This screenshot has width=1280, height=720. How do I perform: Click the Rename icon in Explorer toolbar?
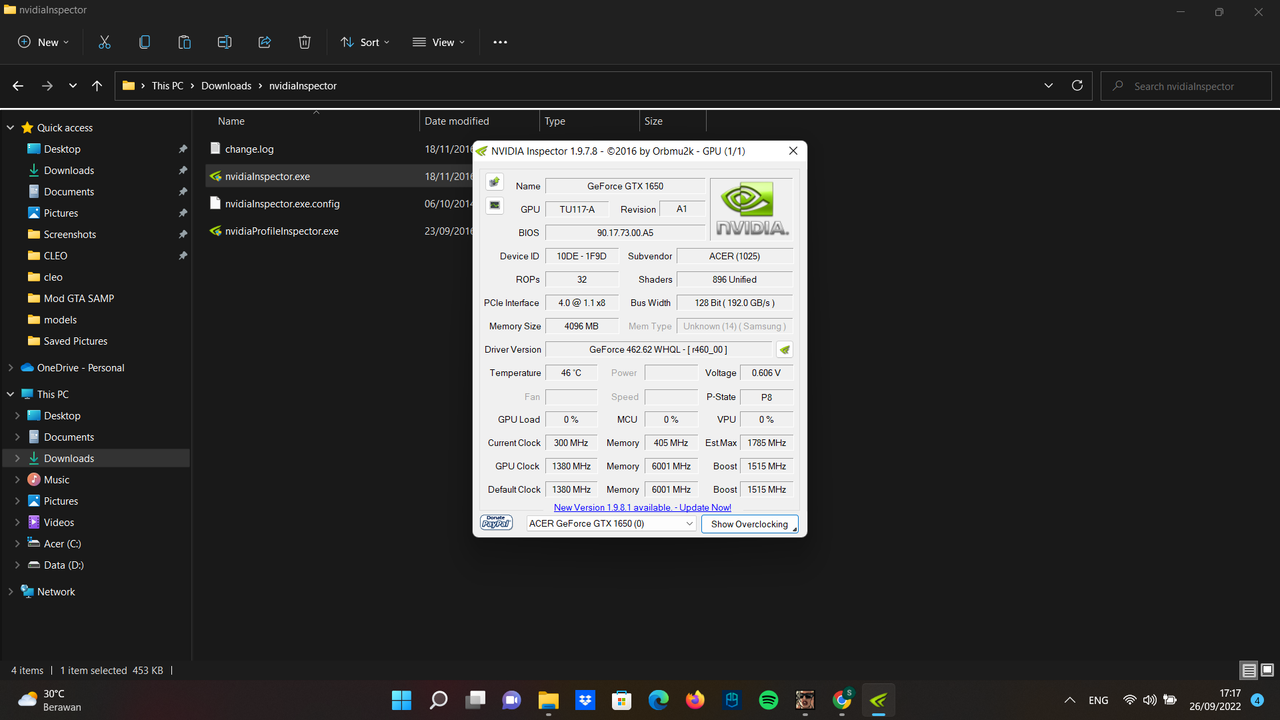224,42
